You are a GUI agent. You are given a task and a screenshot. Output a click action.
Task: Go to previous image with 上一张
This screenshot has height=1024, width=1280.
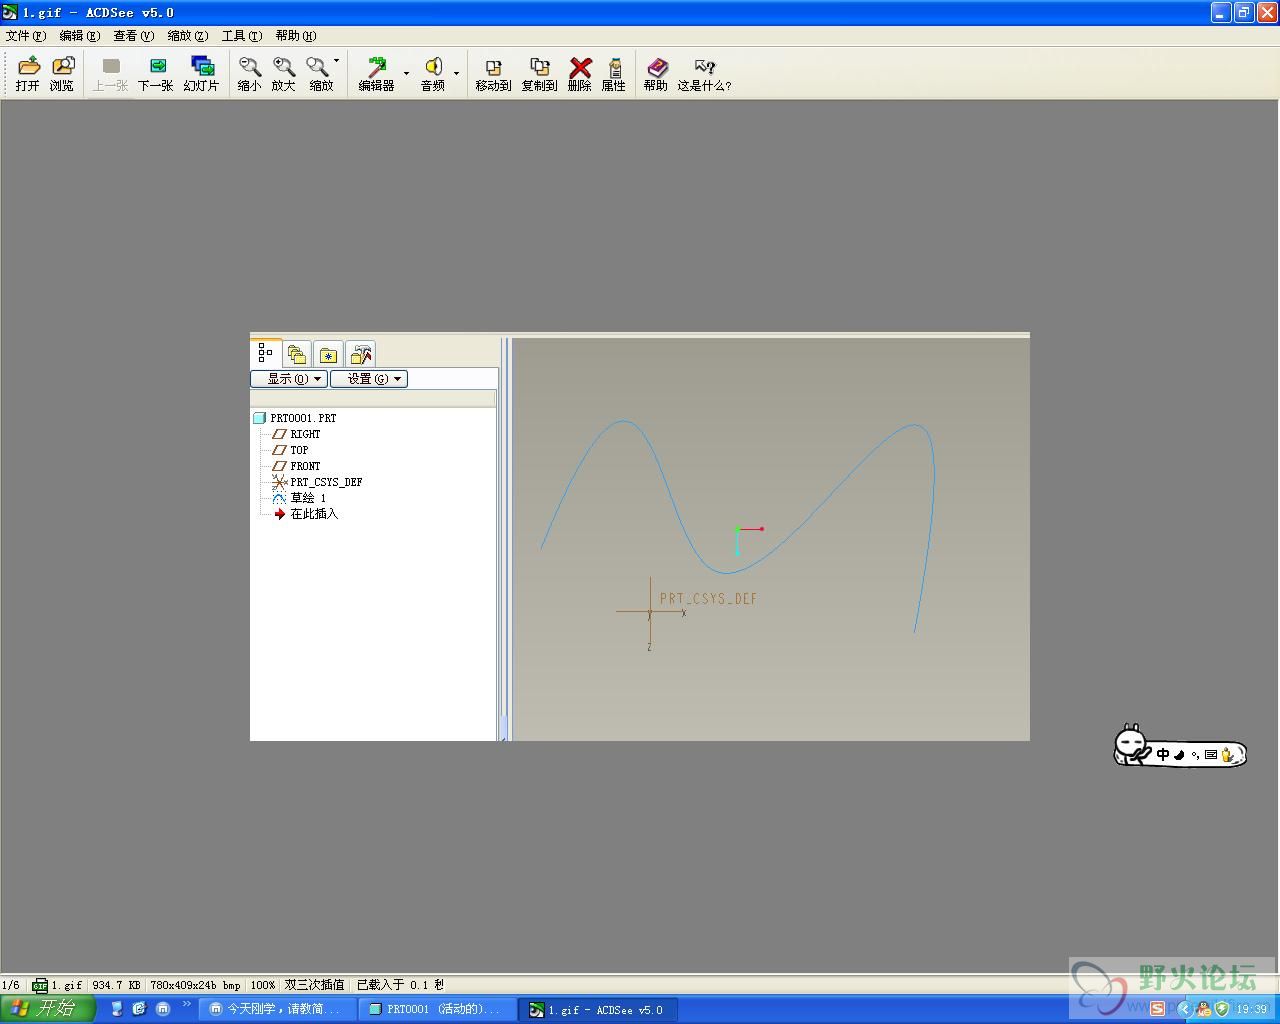(x=110, y=74)
